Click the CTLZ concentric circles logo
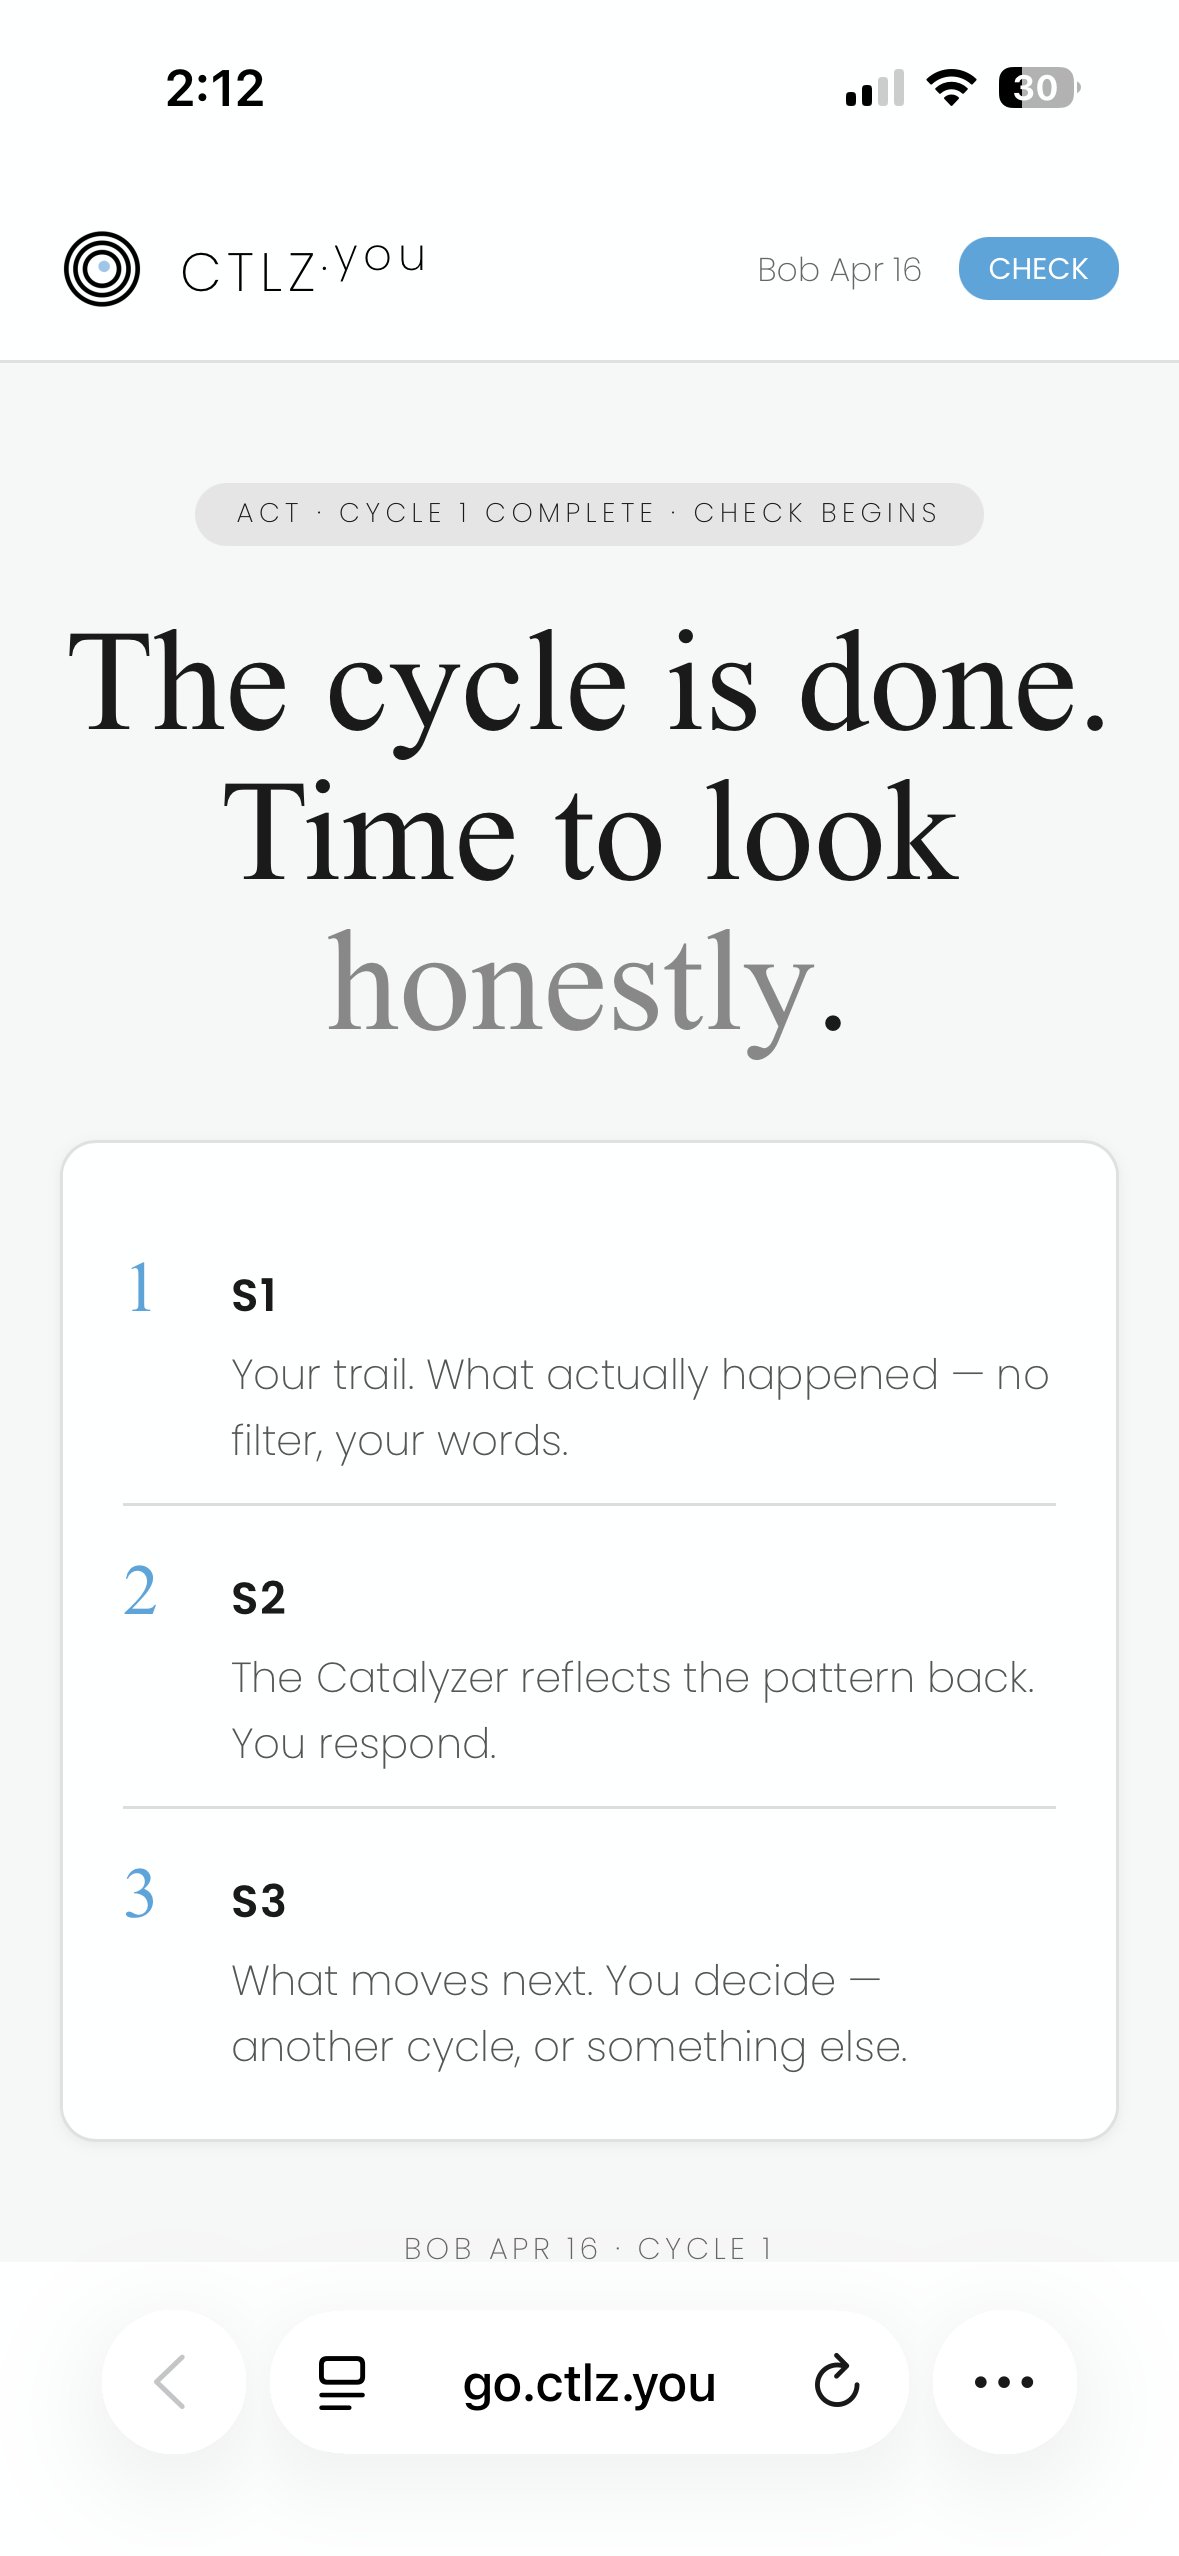The width and height of the screenshot is (1179, 2556). tap(103, 268)
